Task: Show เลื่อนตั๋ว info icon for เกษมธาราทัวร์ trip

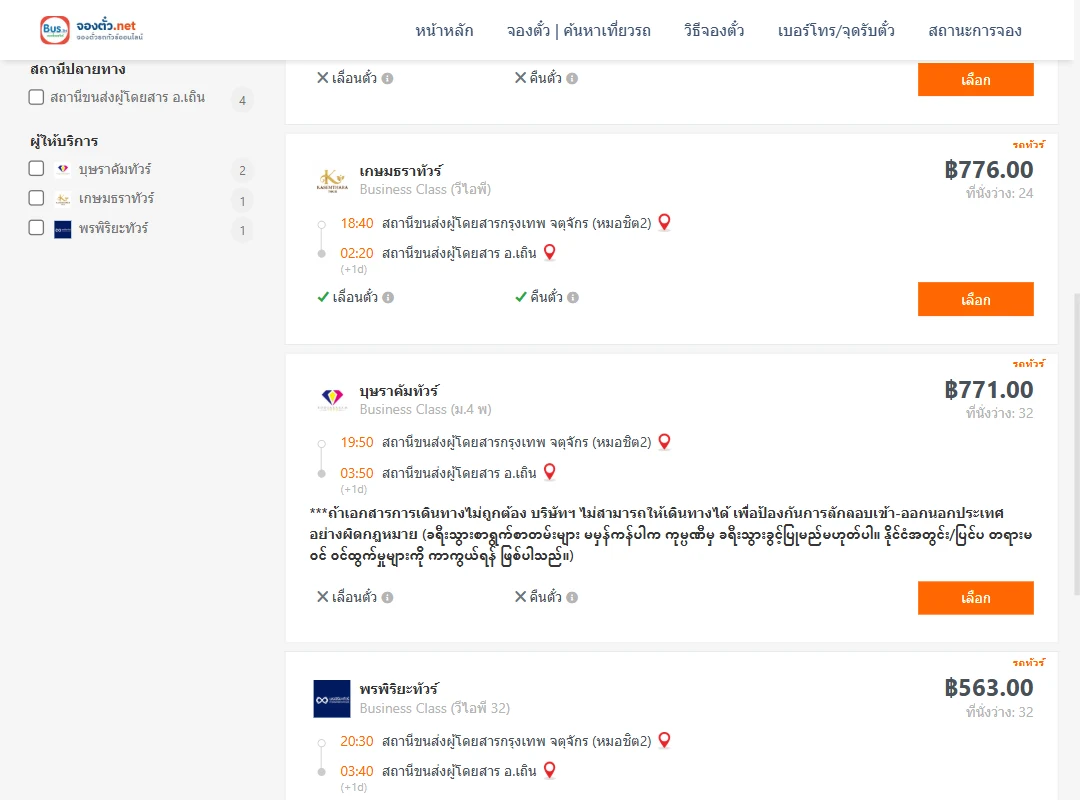Action: tap(388, 298)
